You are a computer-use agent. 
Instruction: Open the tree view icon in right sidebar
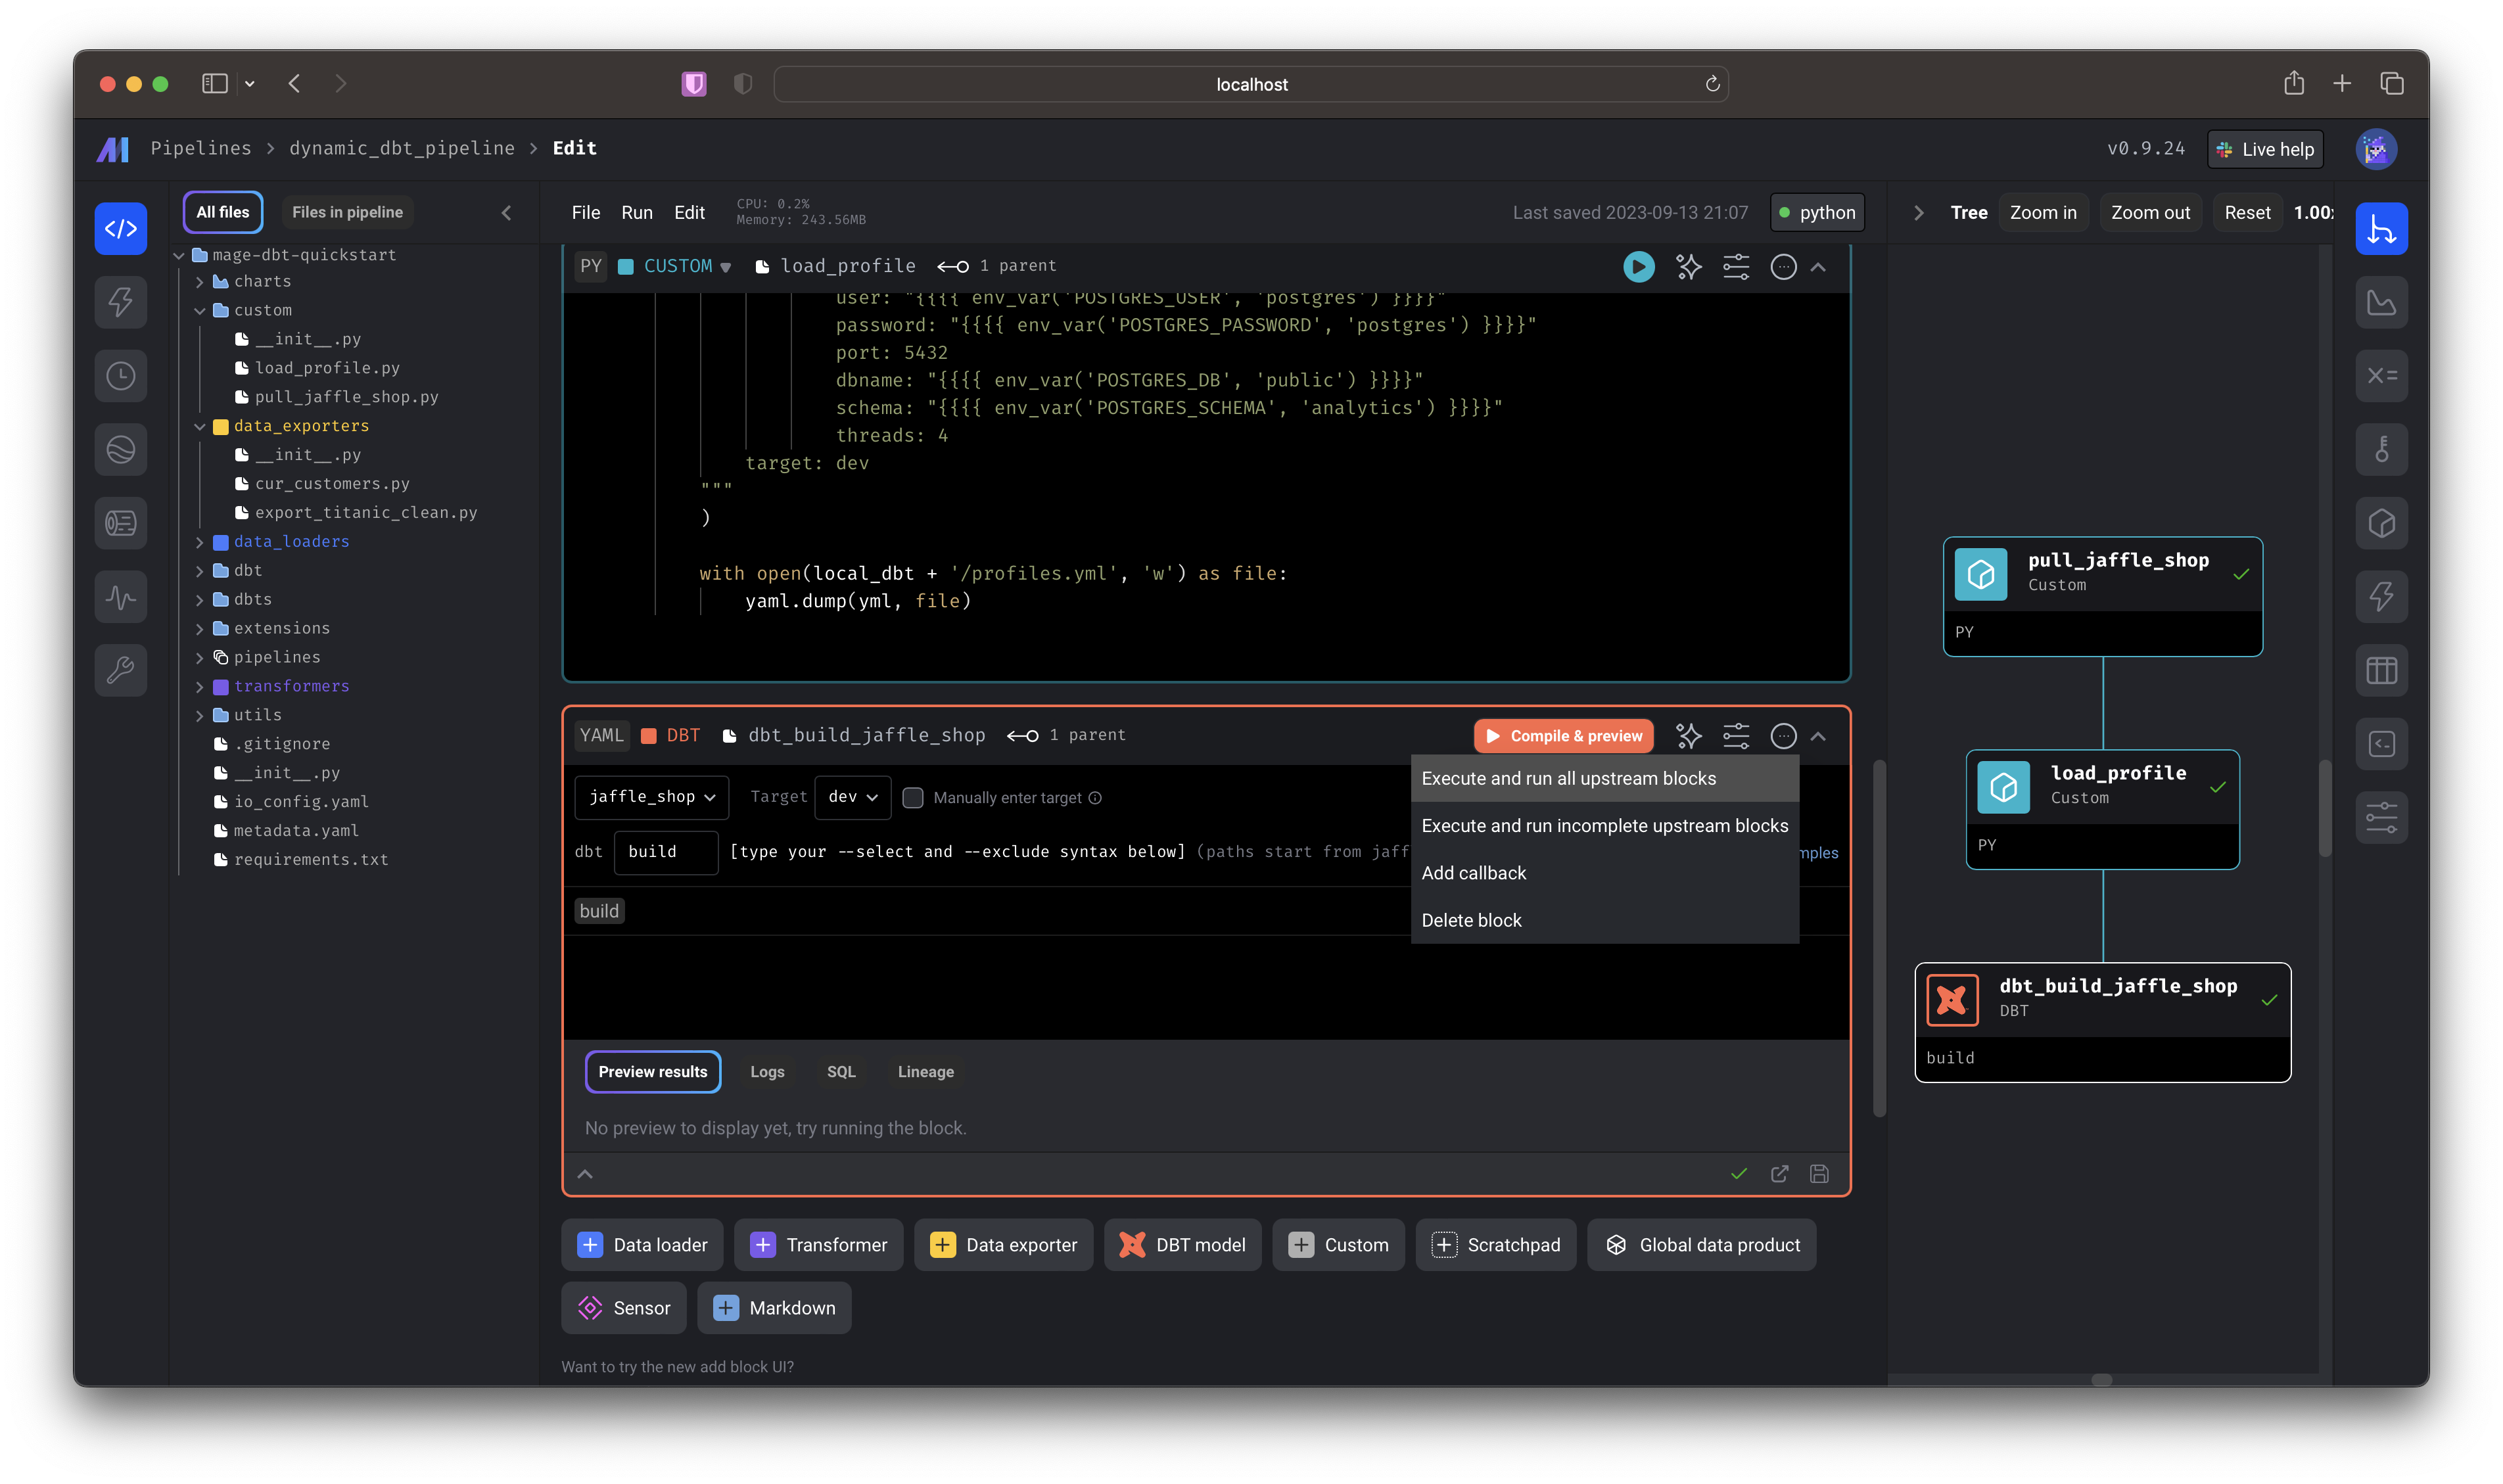point(2381,229)
